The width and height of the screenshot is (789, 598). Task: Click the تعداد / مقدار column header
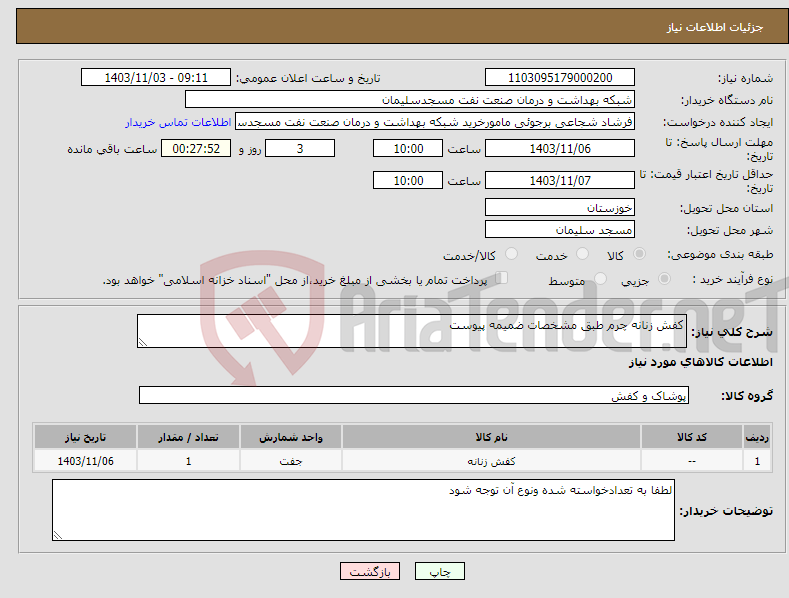[188, 437]
